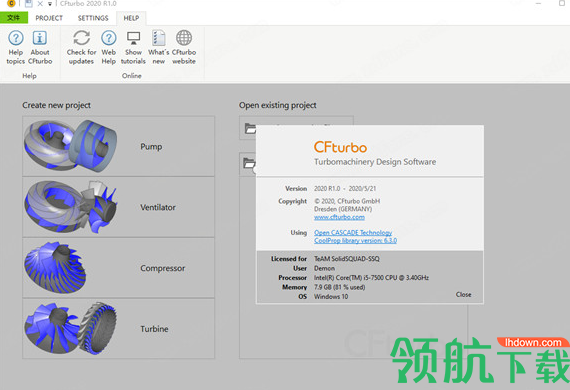Open Show tutorials
Image resolution: width=570 pixels, height=390 pixels.
[x=133, y=47]
